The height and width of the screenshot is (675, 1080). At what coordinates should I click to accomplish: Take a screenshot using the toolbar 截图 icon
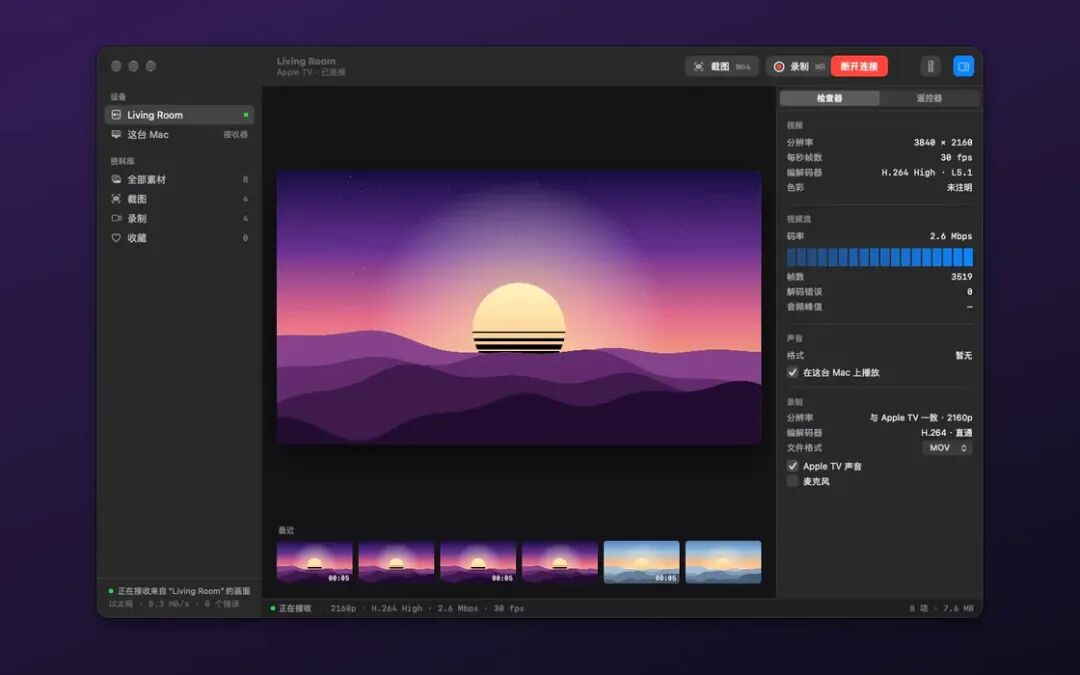pyautogui.click(x=698, y=67)
